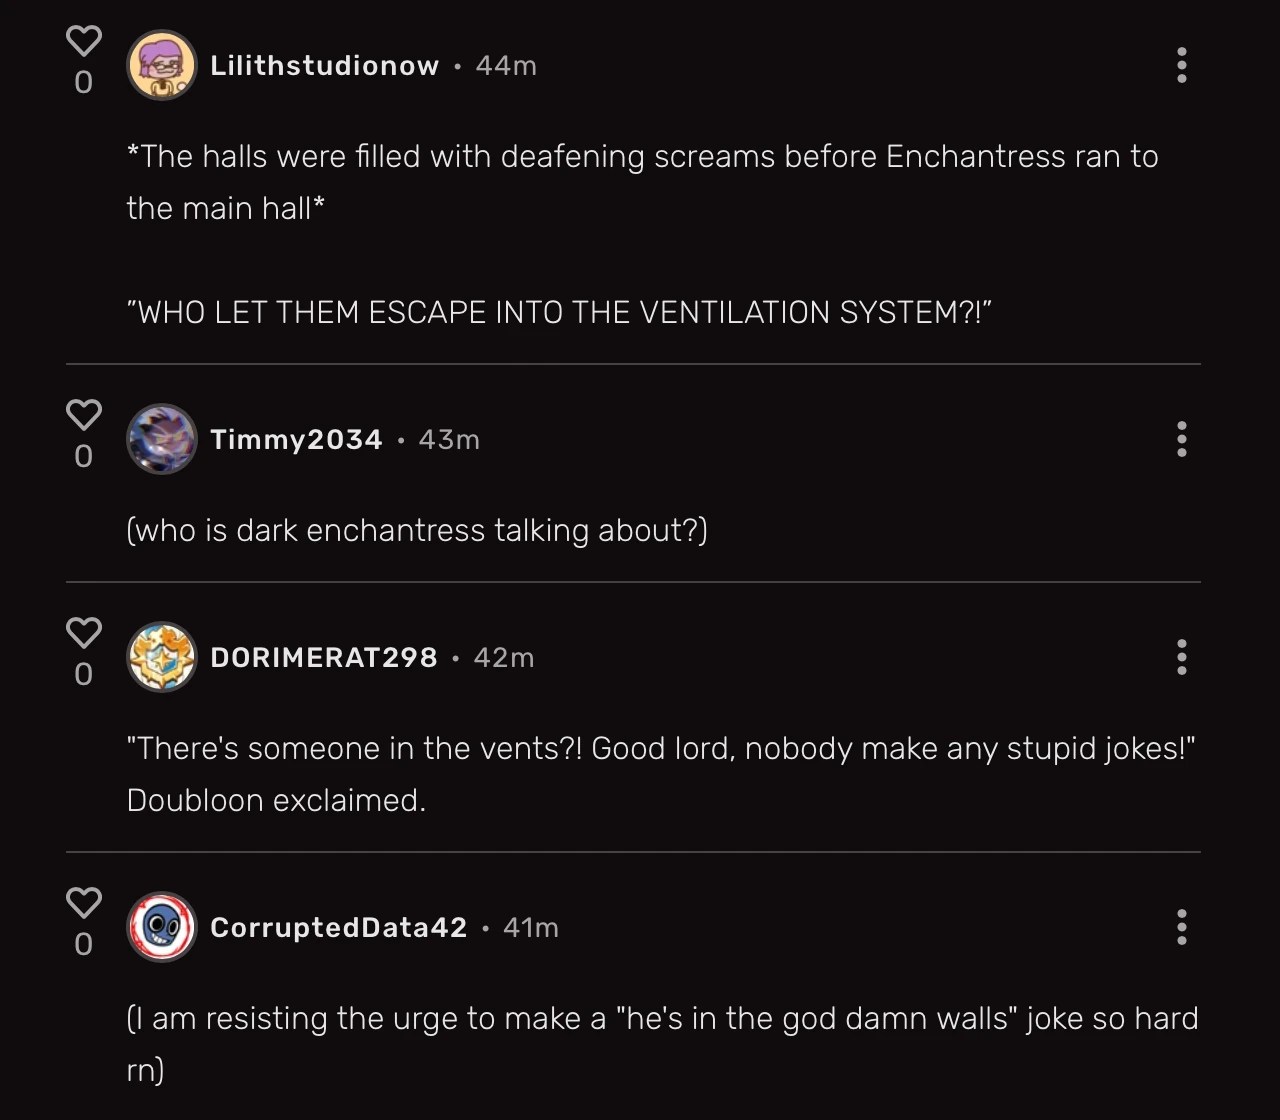Open options menu for Lilithstudionow's comment

1182,65
